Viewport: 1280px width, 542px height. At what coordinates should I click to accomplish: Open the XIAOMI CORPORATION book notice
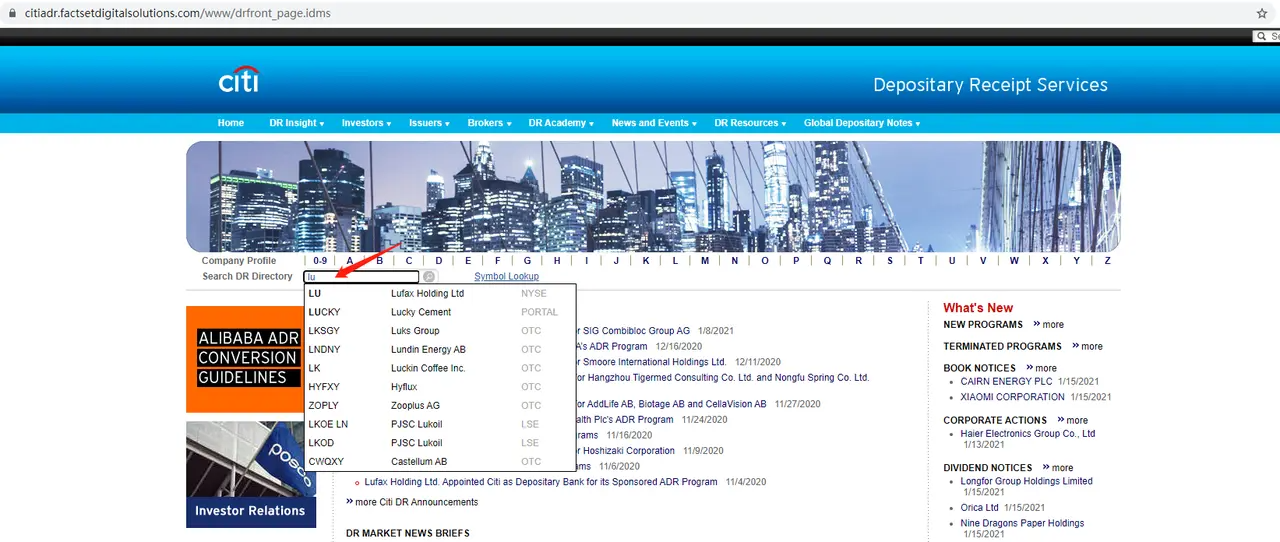(1012, 397)
